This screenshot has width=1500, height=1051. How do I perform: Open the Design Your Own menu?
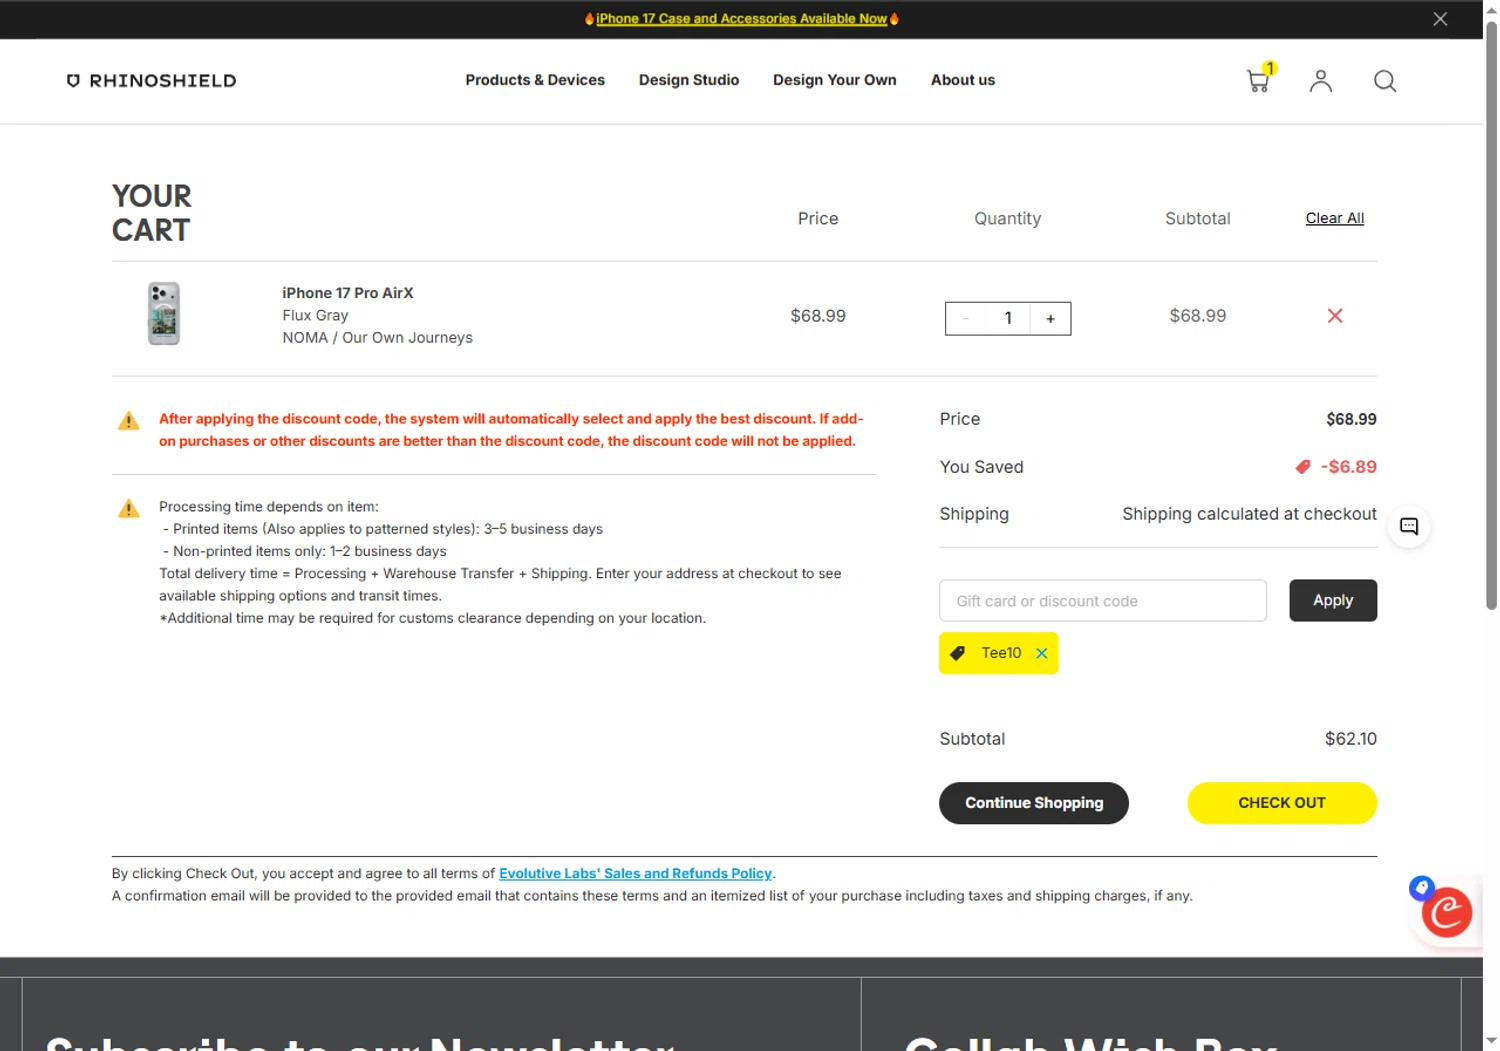click(x=834, y=80)
